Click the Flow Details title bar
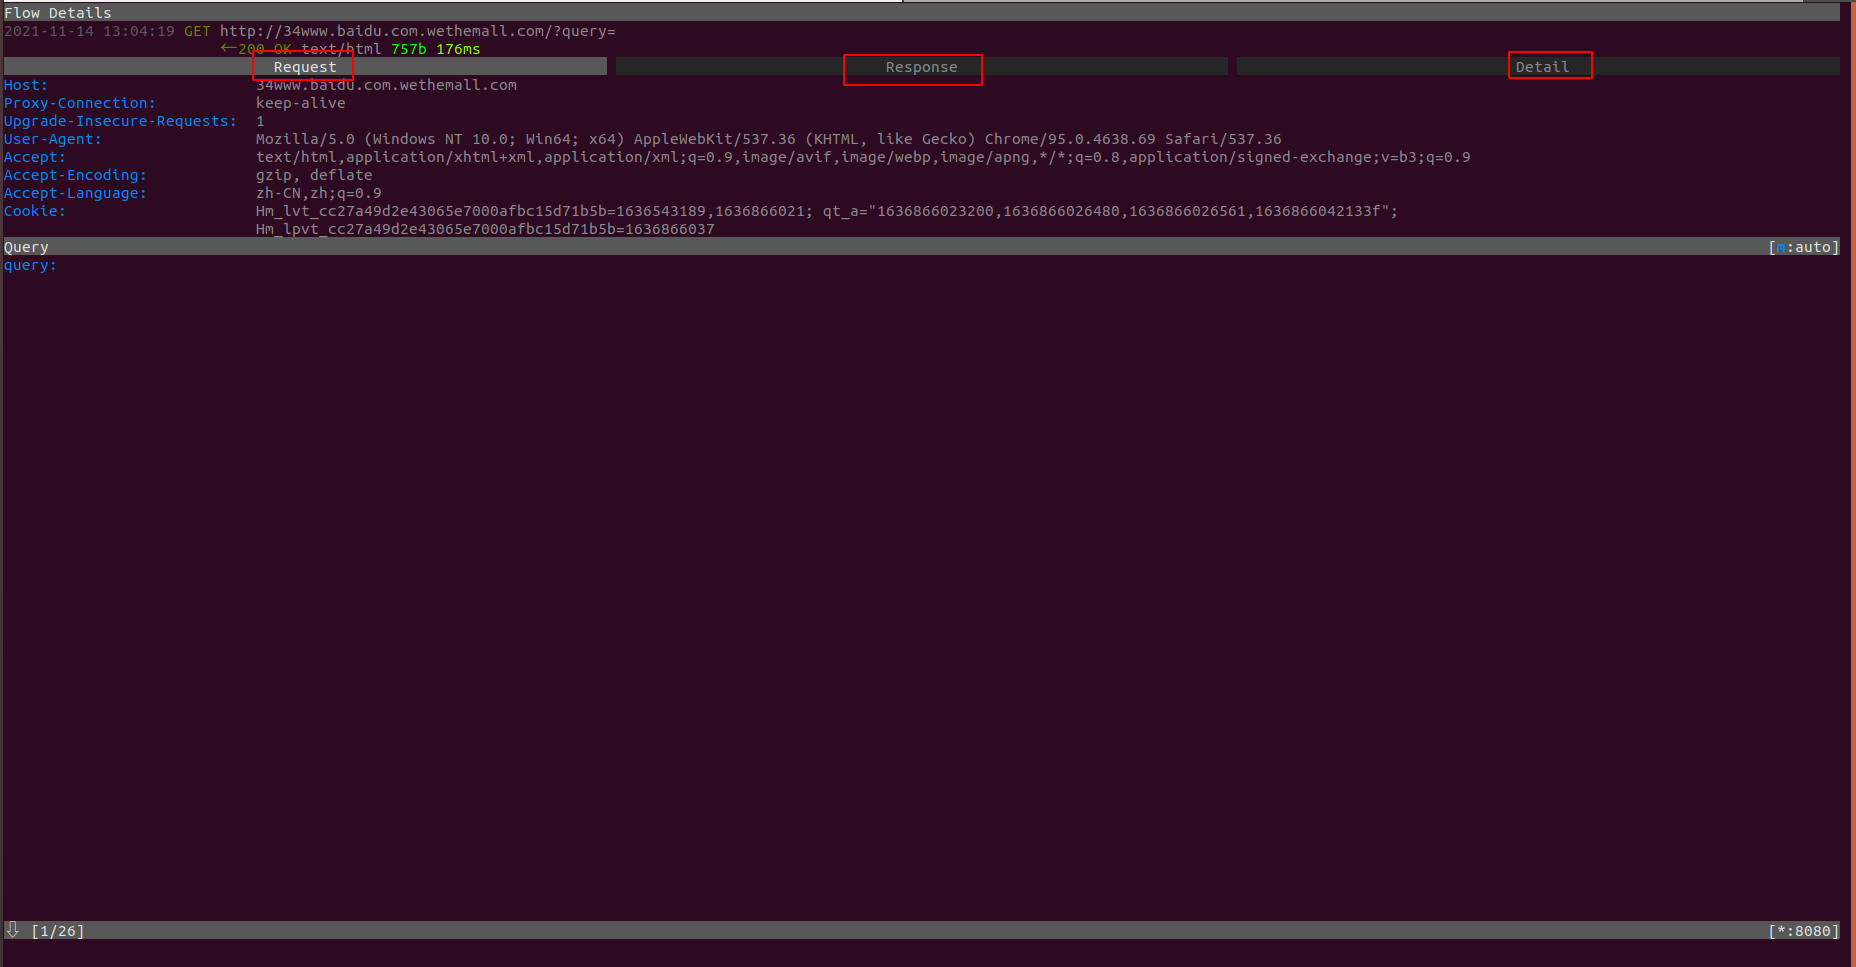The width and height of the screenshot is (1856, 967). pyautogui.click(x=57, y=12)
